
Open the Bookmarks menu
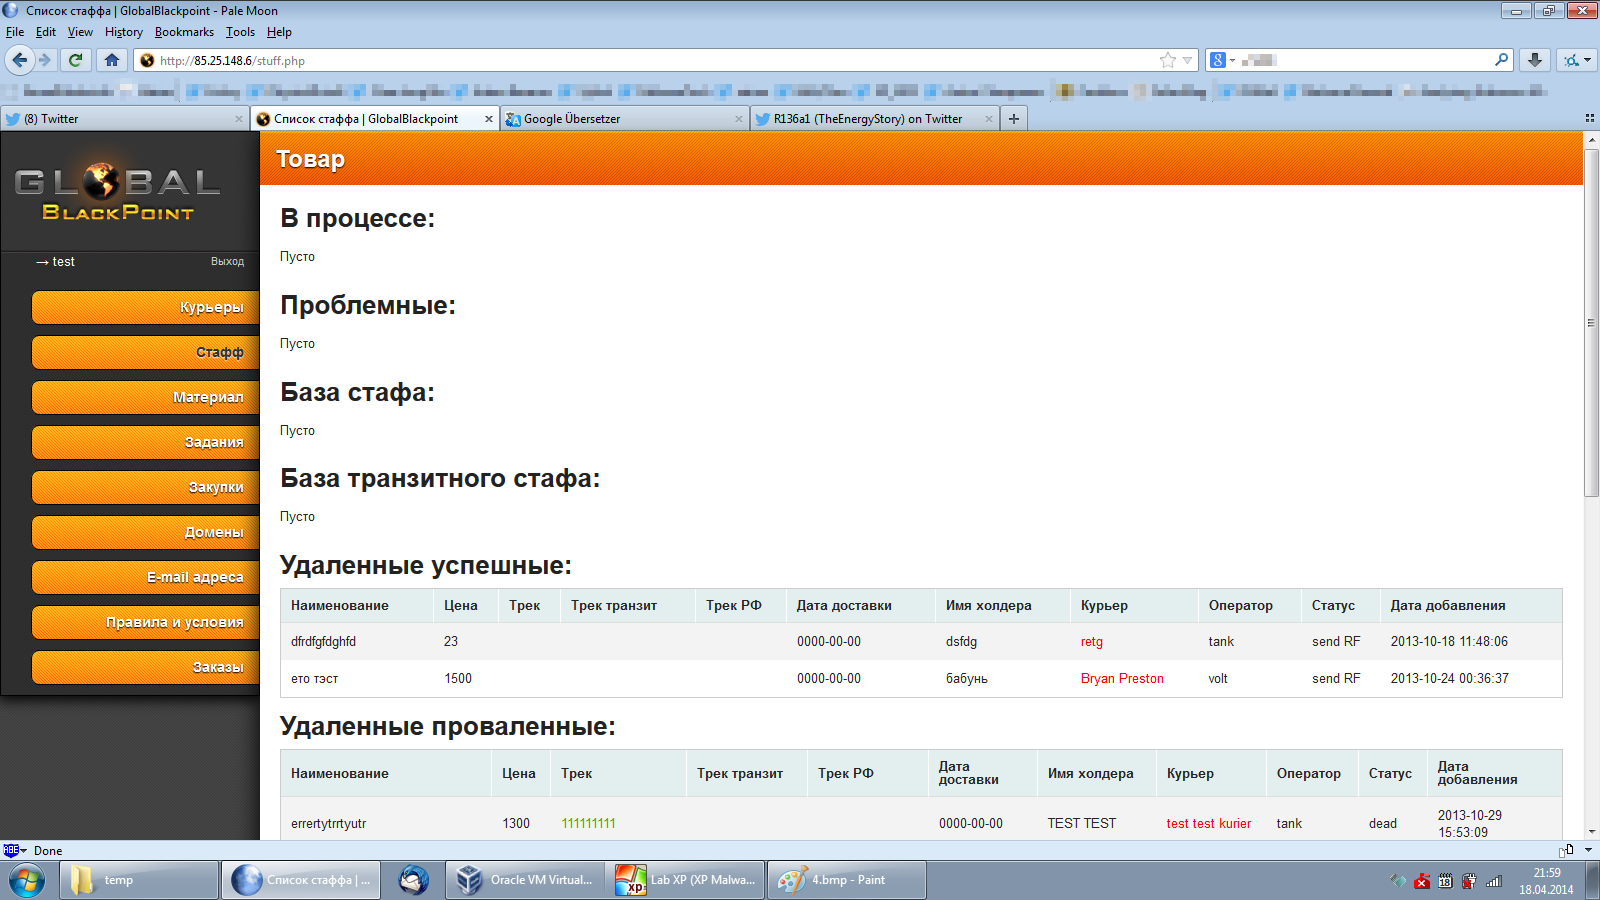(x=184, y=32)
